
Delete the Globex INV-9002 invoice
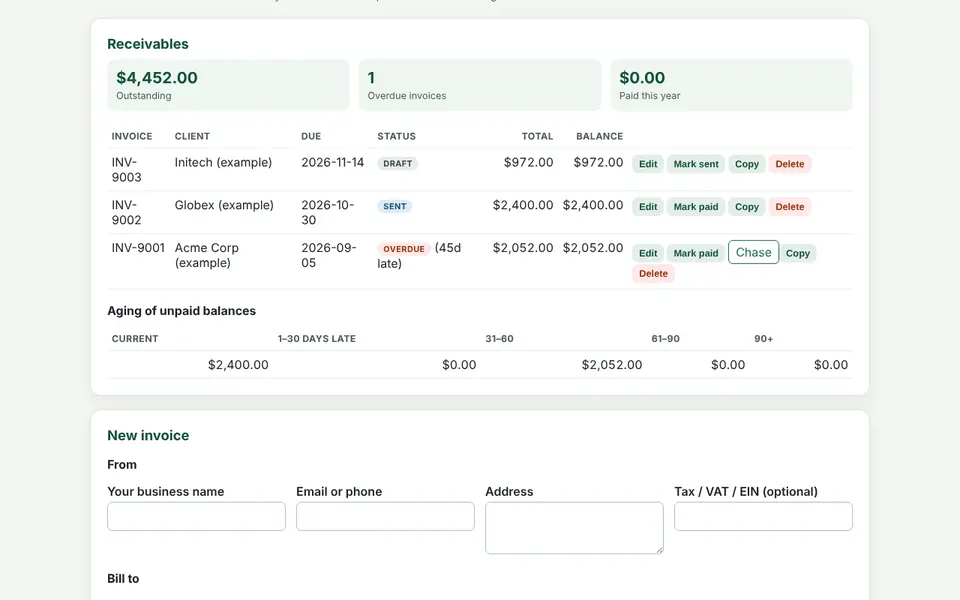coord(790,207)
